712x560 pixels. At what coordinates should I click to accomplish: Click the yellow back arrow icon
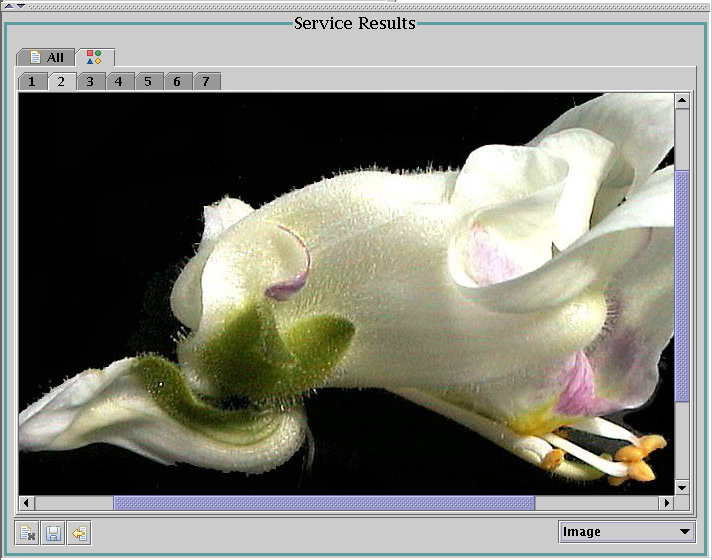click(x=79, y=533)
